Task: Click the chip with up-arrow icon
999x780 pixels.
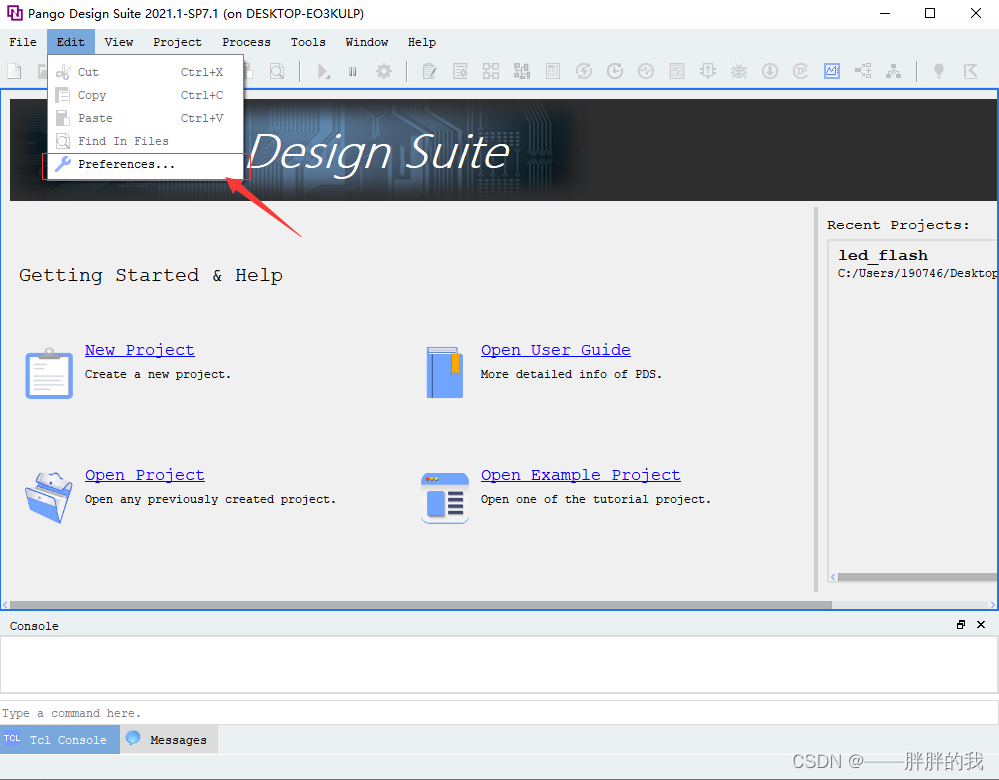Action: [x=708, y=71]
